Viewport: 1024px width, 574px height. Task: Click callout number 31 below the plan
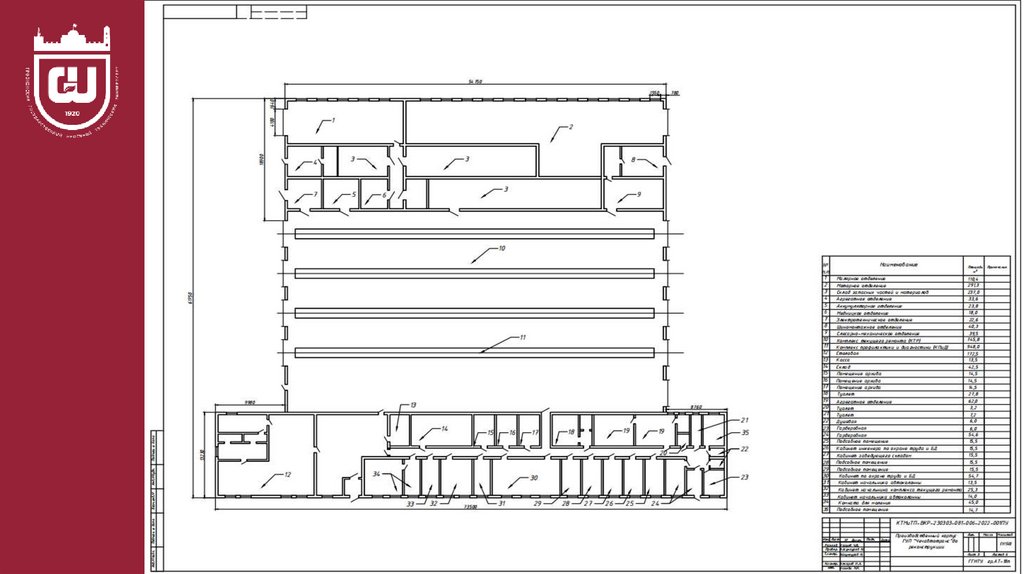[502, 503]
